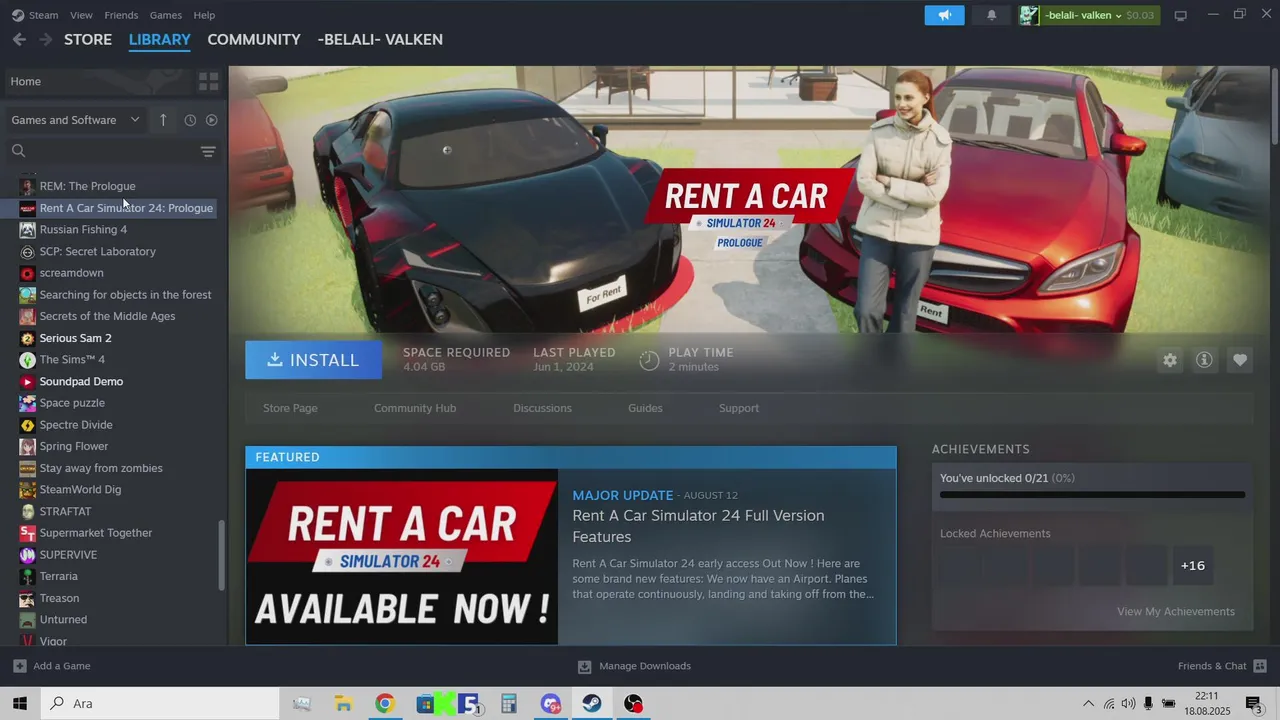Click the library search input field
The width and height of the screenshot is (1280, 720).
point(112,151)
